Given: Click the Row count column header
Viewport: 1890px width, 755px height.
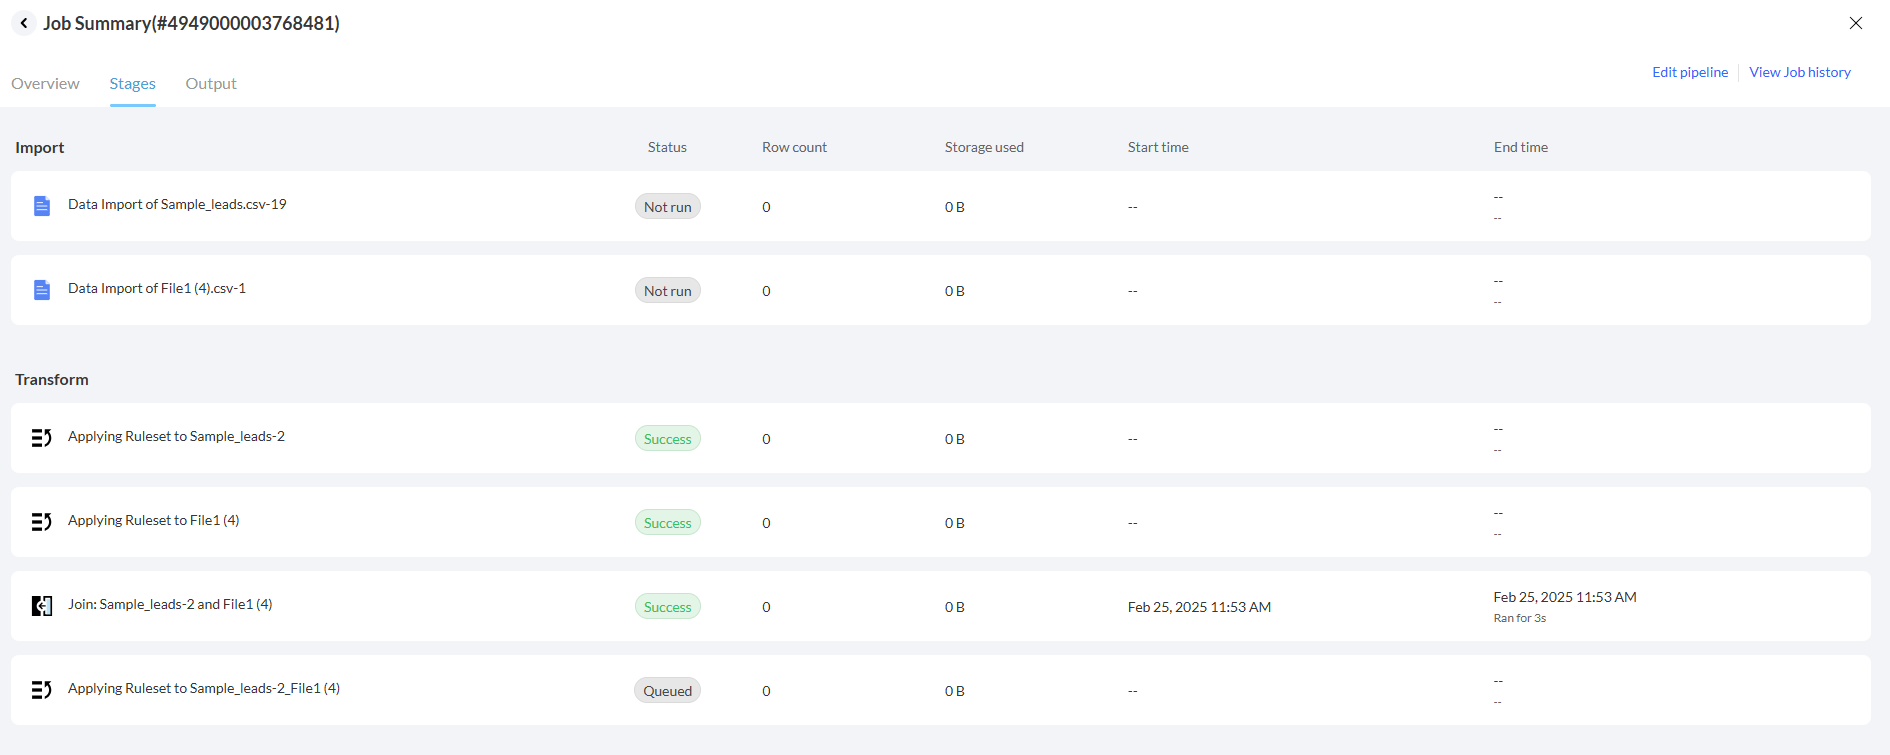Looking at the screenshot, I should pos(795,147).
